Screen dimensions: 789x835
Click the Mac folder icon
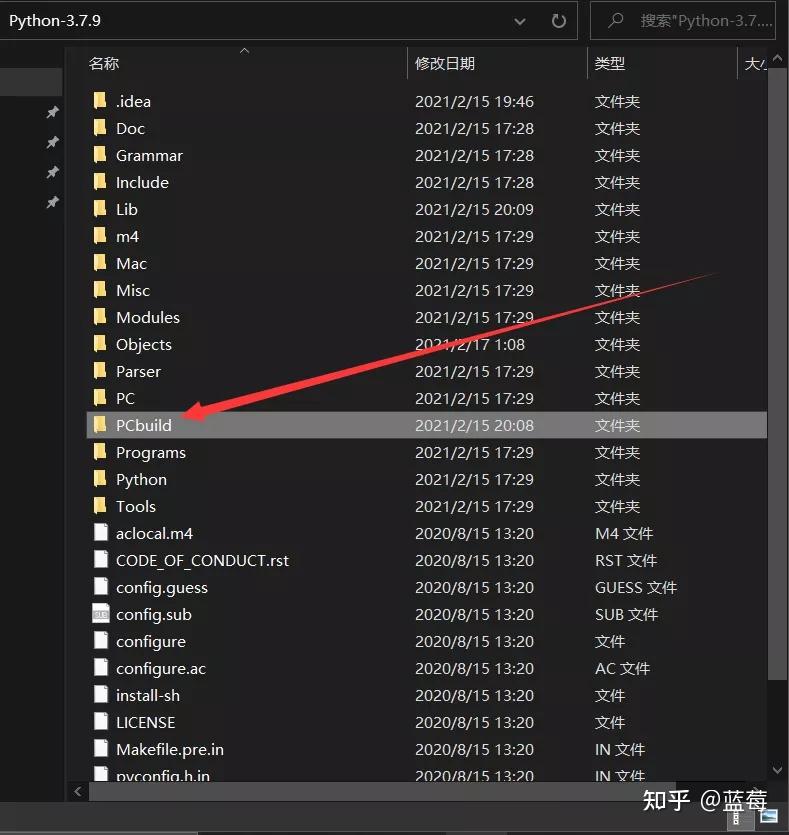click(x=100, y=263)
